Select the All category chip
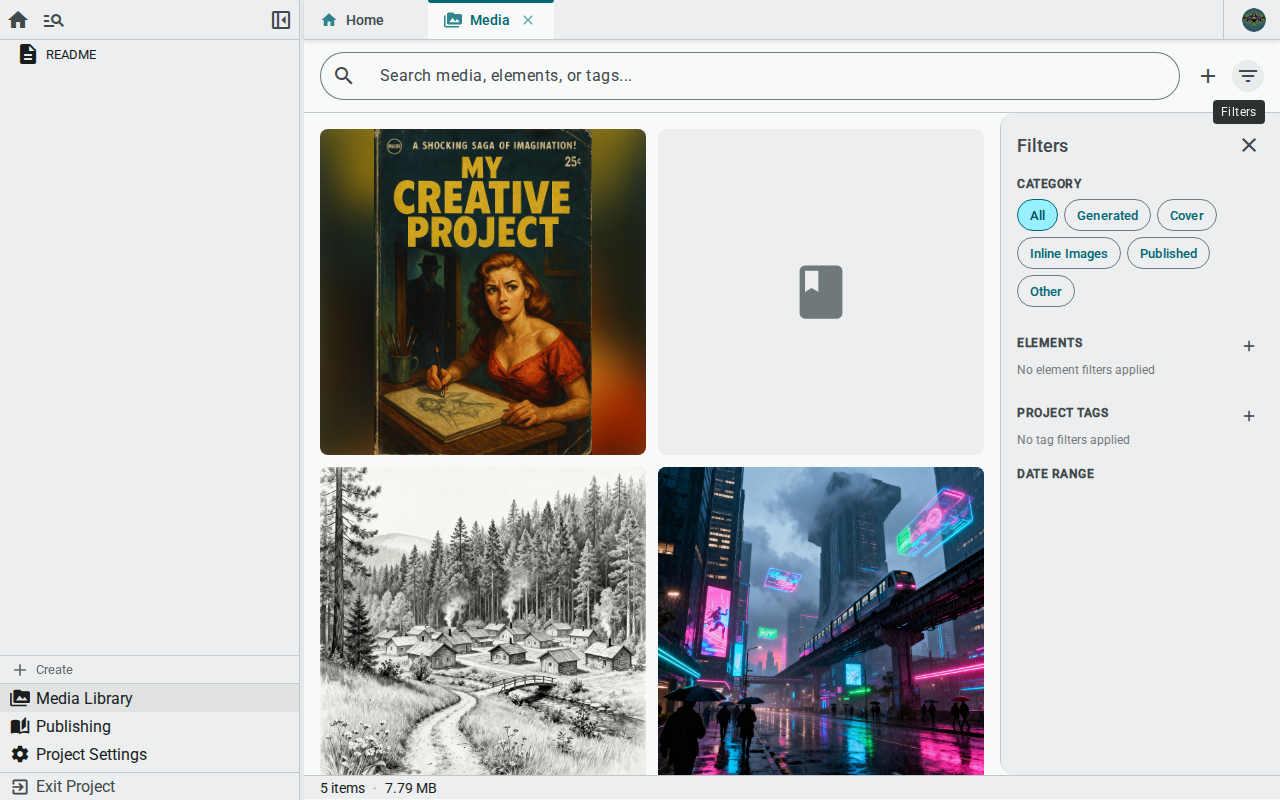The height and width of the screenshot is (800, 1280). pos(1037,215)
